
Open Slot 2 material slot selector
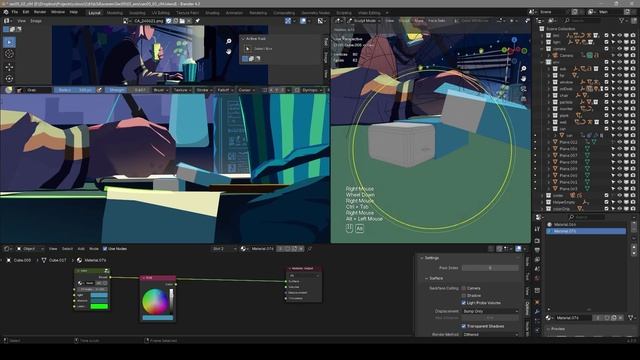click(223, 249)
